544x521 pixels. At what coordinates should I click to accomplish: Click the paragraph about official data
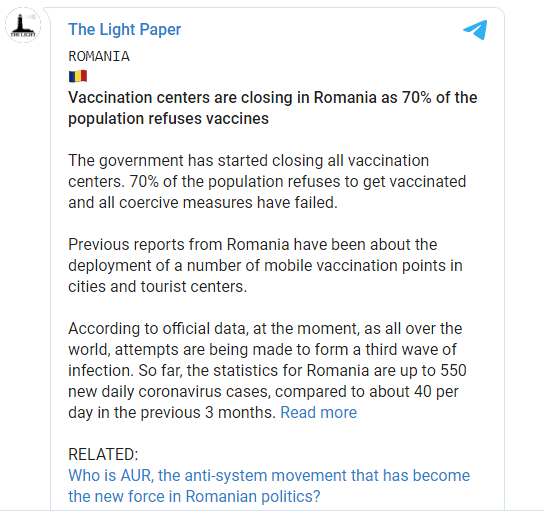(x=267, y=370)
